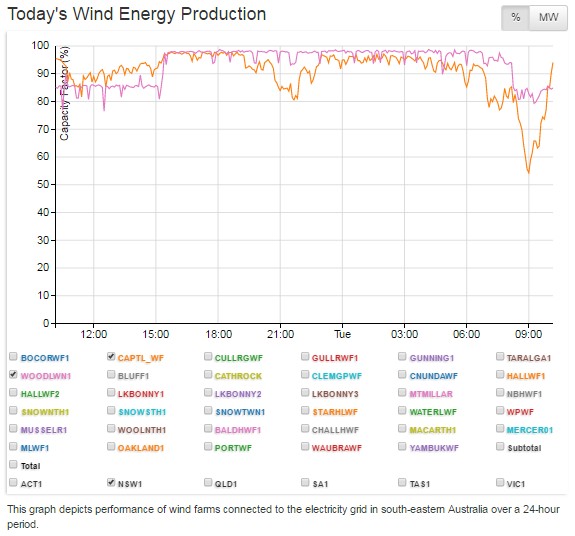Enable the MTMILLAR checkbox
The width and height of the screenshot is (575, 536).
pos(402,393)
